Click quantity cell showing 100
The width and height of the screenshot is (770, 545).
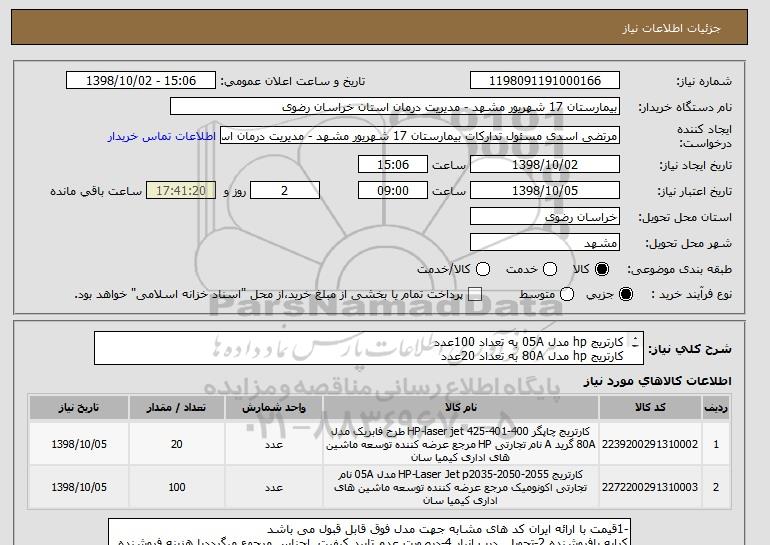(176, 487)
